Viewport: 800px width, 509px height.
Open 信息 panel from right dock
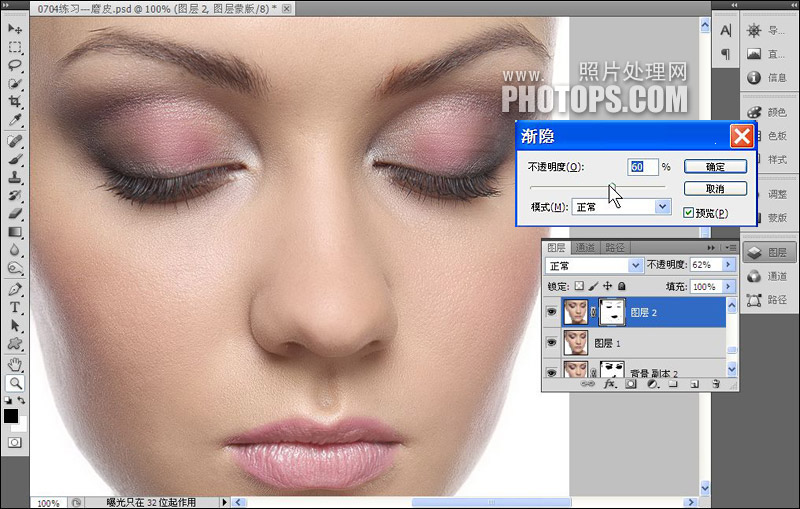click(769, 78)
